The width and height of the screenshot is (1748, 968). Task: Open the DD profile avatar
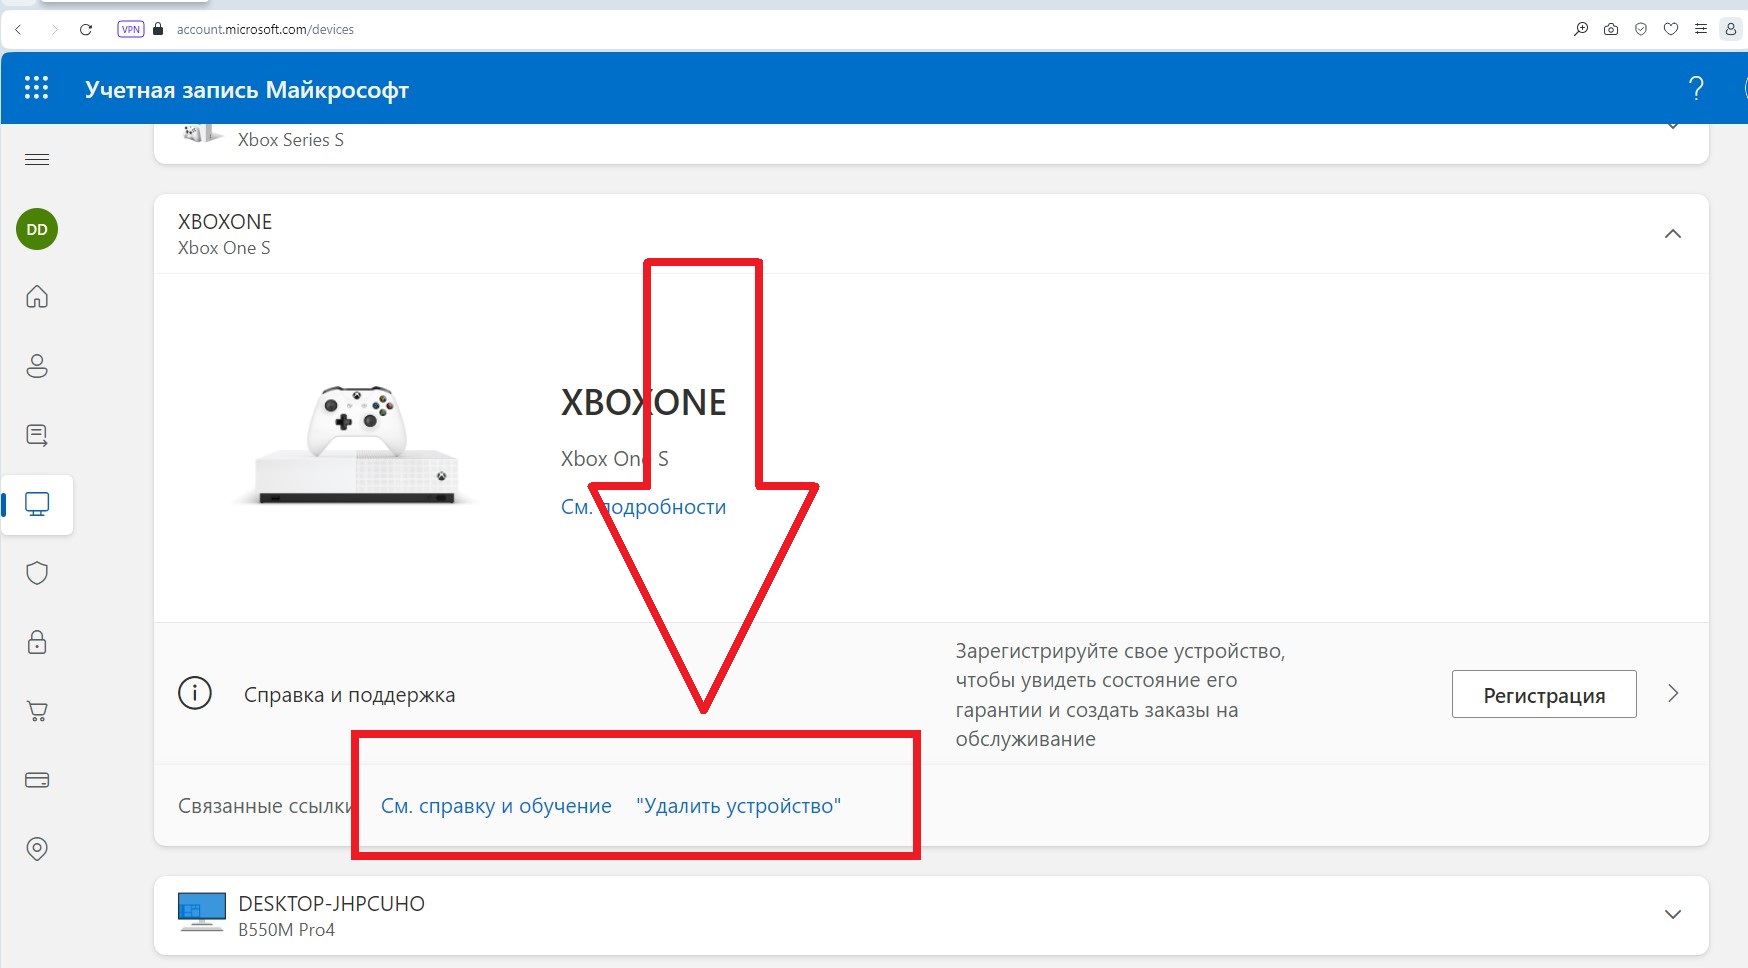pos(37,229)
